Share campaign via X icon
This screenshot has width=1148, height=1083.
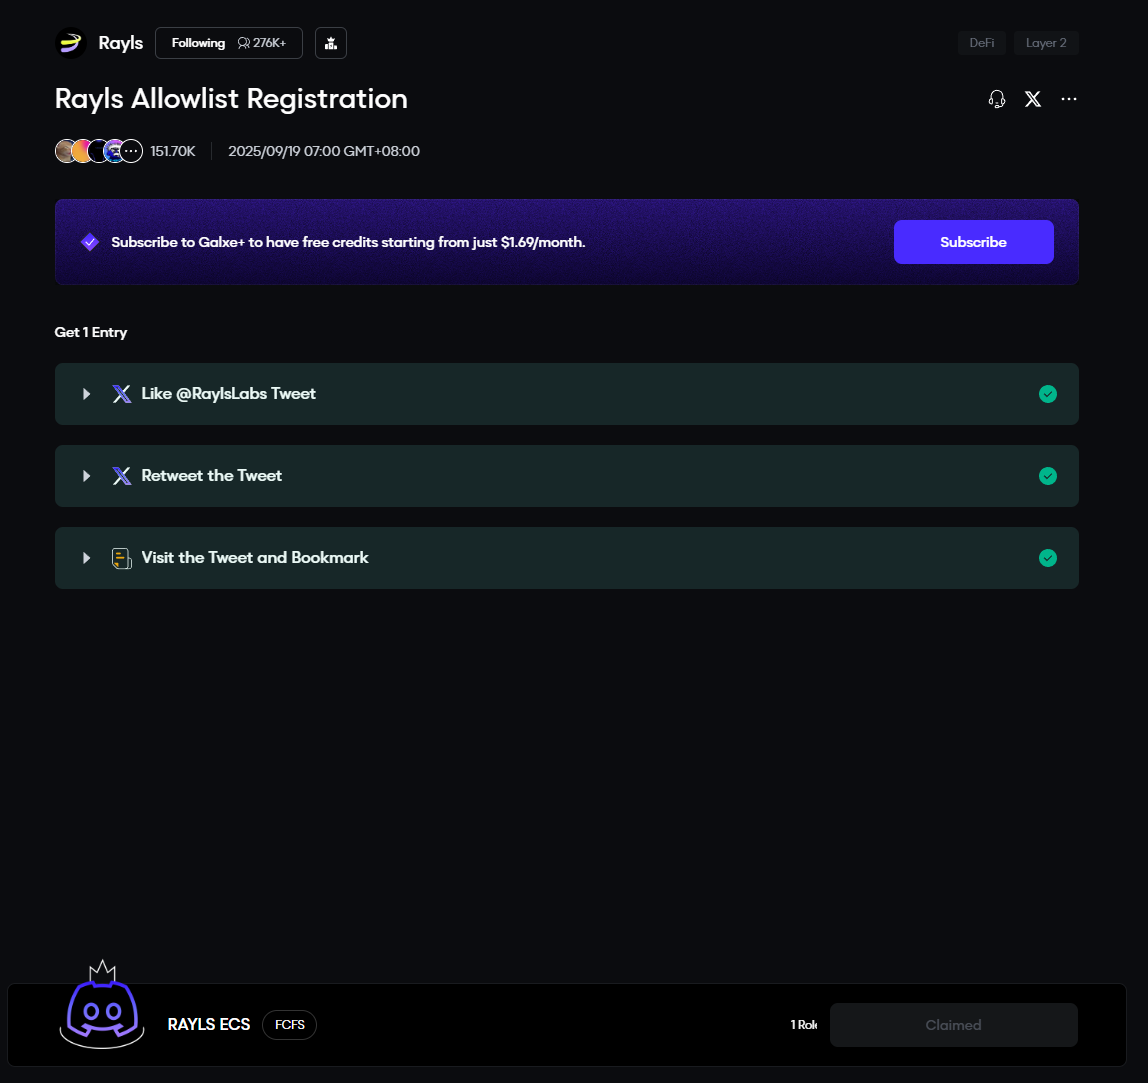[x=1033, y=99]
